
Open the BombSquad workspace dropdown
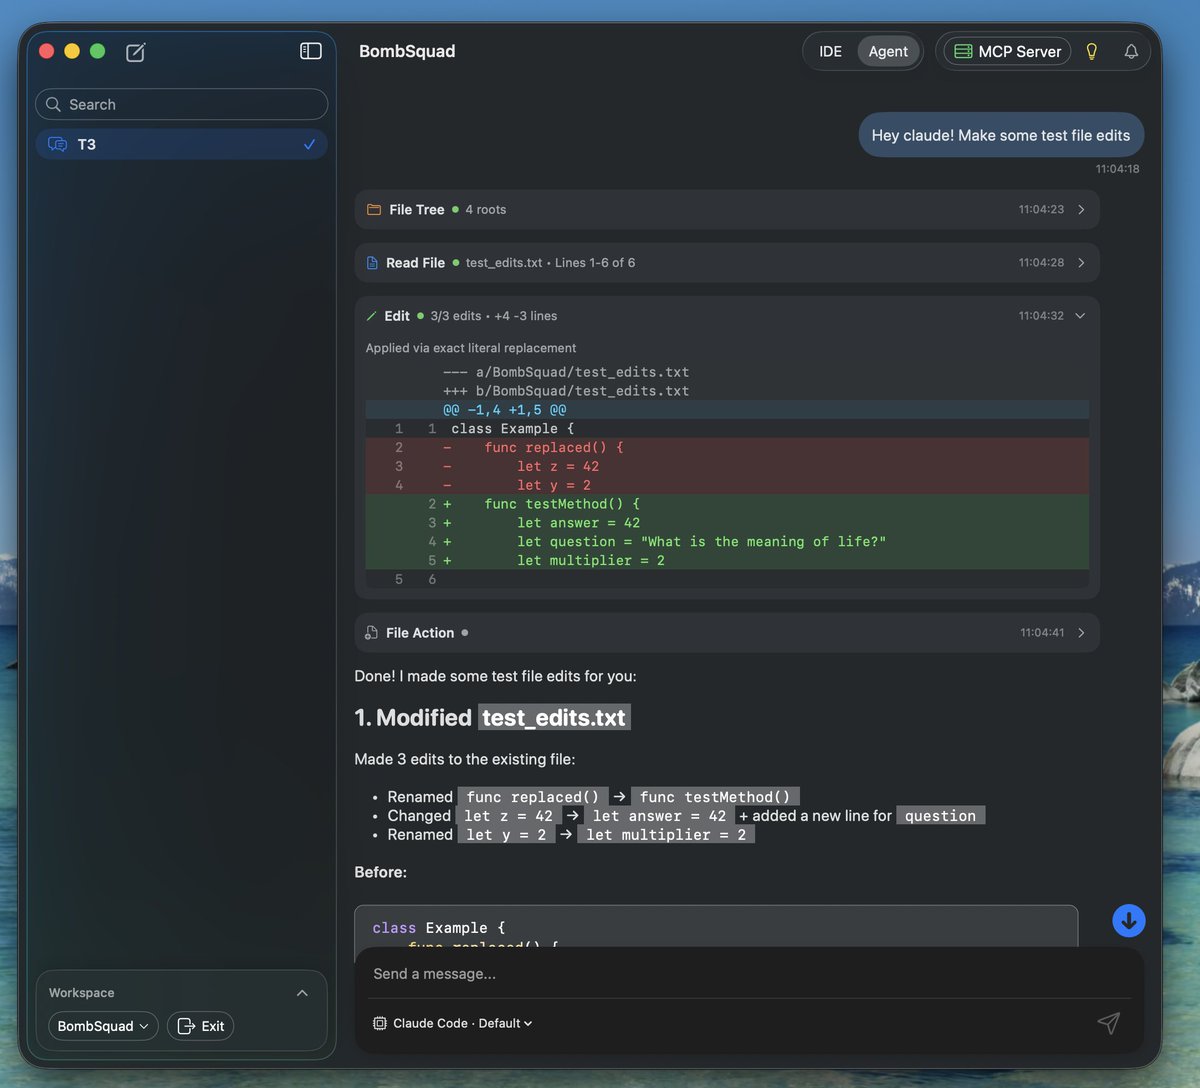tap(103, 1026)
